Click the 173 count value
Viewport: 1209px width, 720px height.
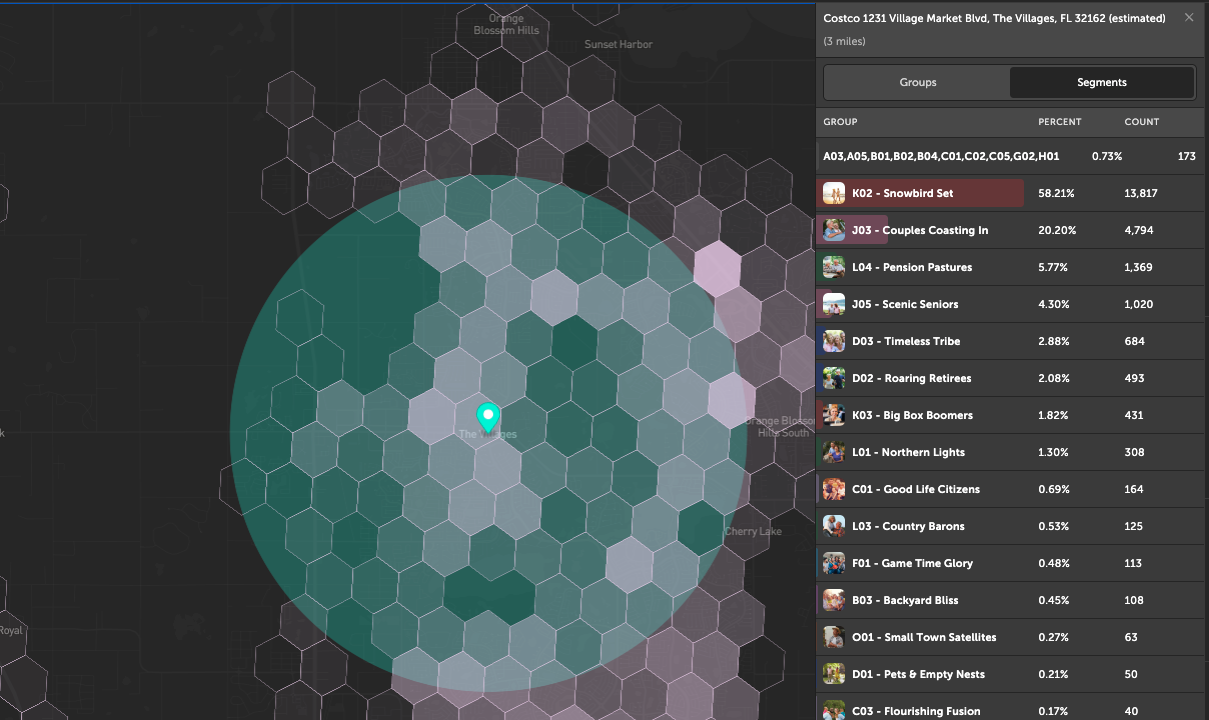pyautogui.click(x=1187, y=156)
